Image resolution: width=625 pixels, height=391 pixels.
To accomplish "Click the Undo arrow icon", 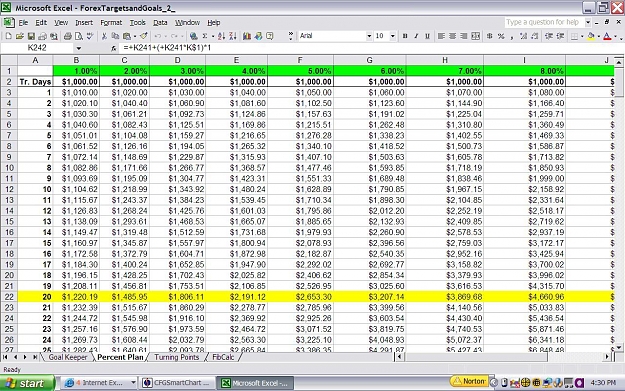I will [158, 36].
